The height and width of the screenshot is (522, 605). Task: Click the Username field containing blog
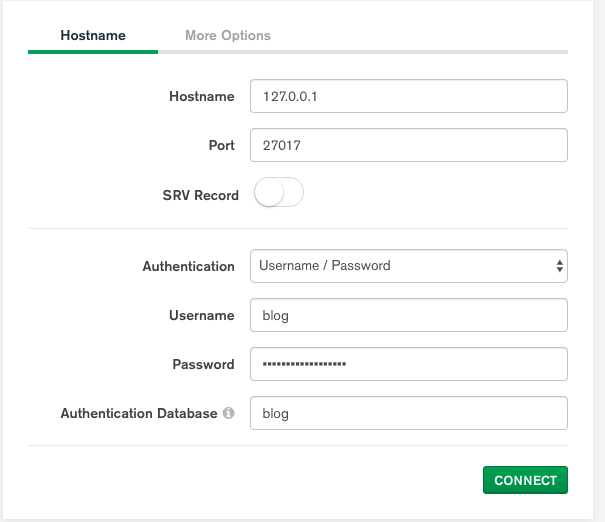click(408, 315)
